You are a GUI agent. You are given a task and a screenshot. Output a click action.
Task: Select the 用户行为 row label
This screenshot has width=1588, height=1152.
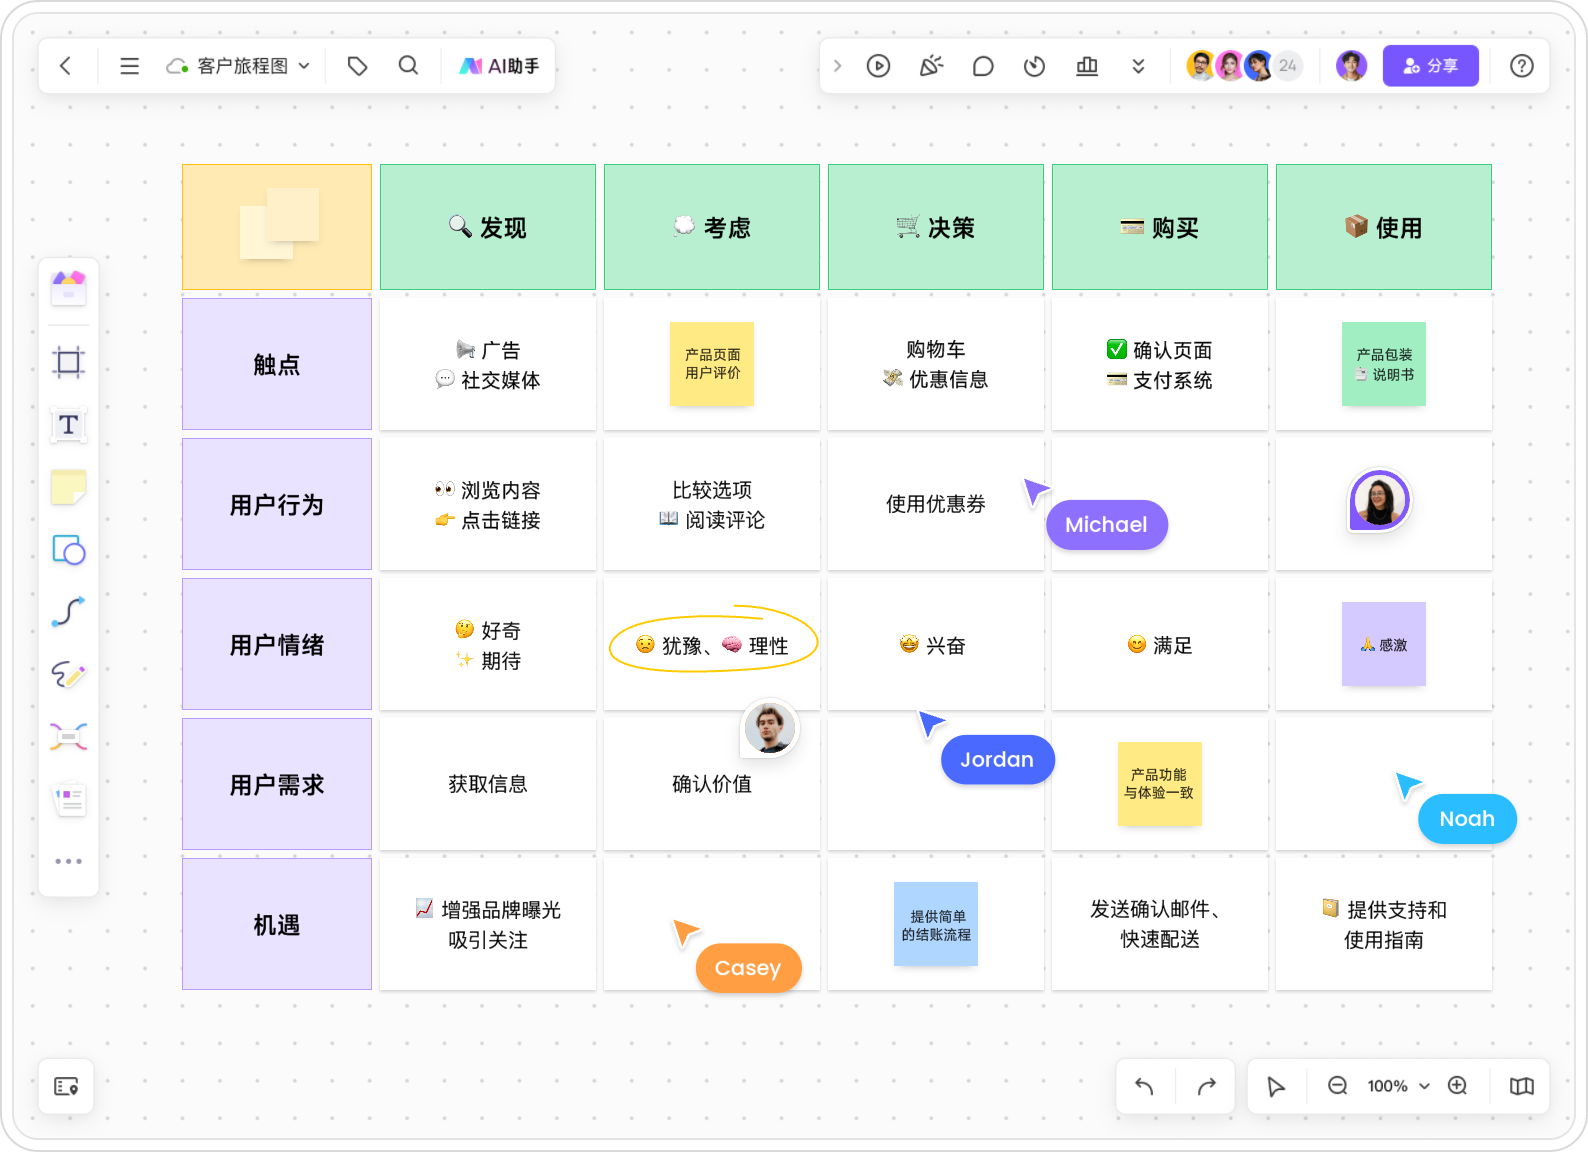tap(277, 504)
